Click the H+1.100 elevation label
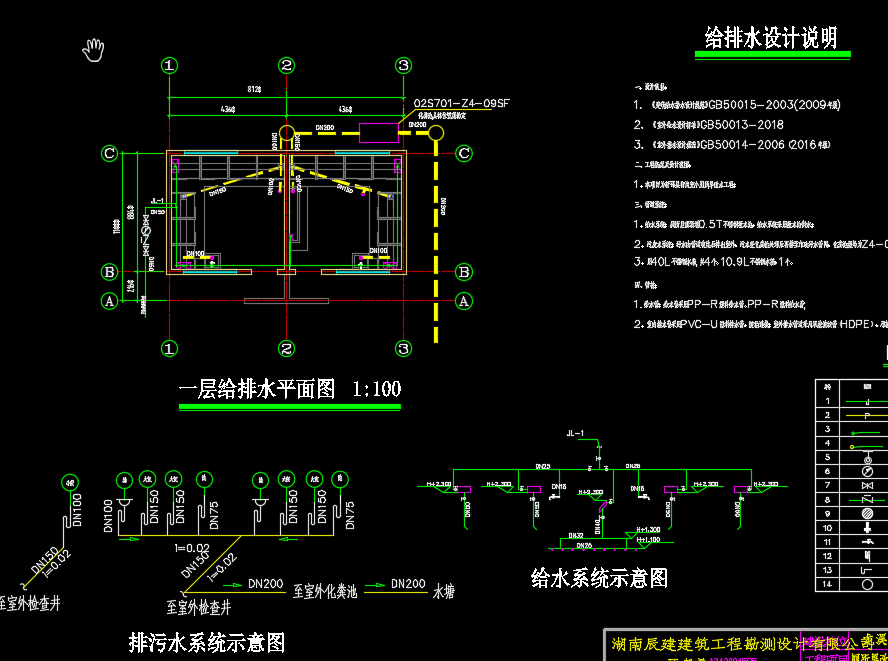The height and width of the screenshot is (661, 888). pos(648,540)
